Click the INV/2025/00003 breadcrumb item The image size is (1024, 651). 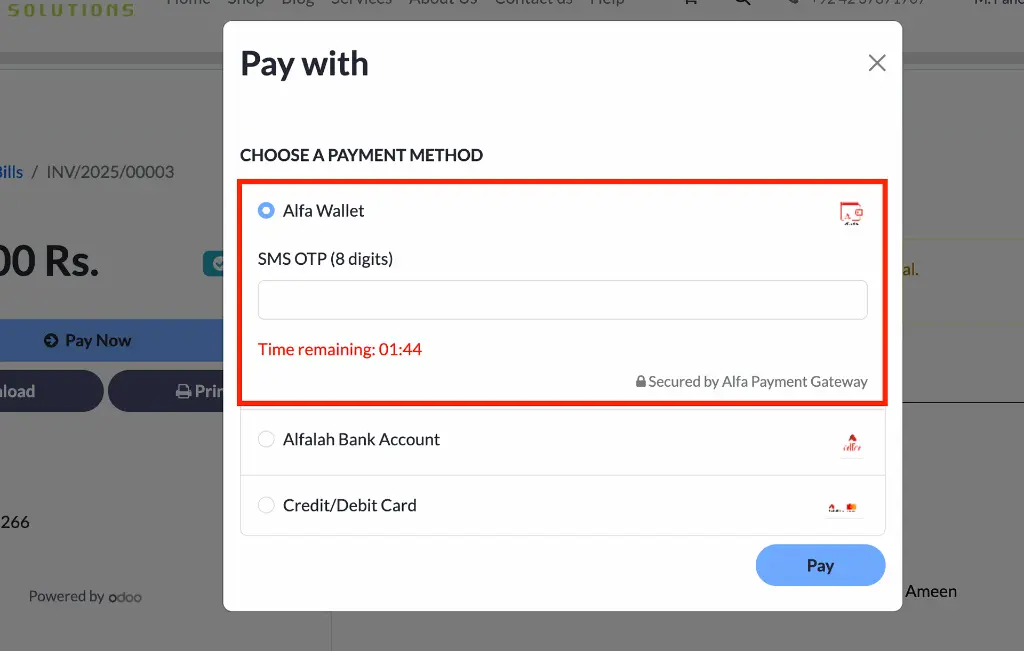110,172
